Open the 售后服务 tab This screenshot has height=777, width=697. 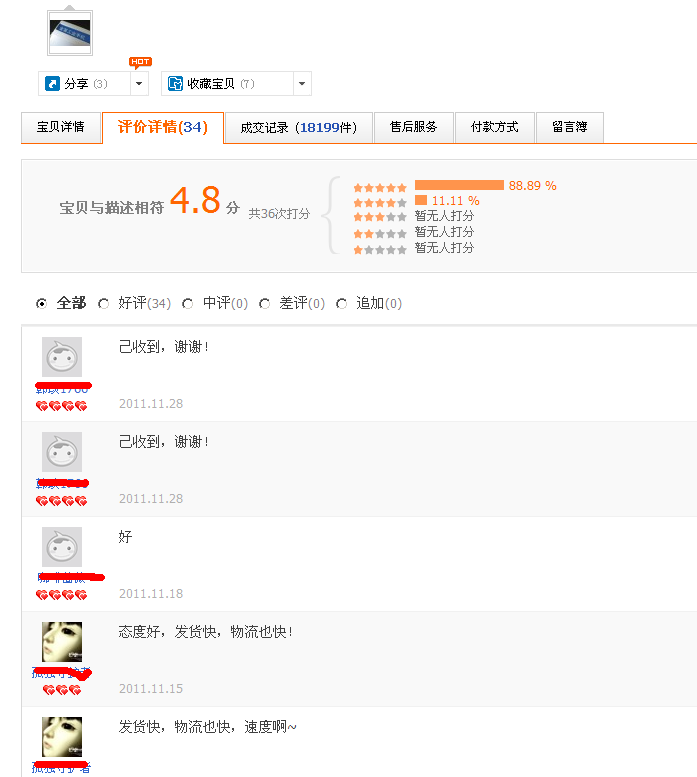point(413,128)
